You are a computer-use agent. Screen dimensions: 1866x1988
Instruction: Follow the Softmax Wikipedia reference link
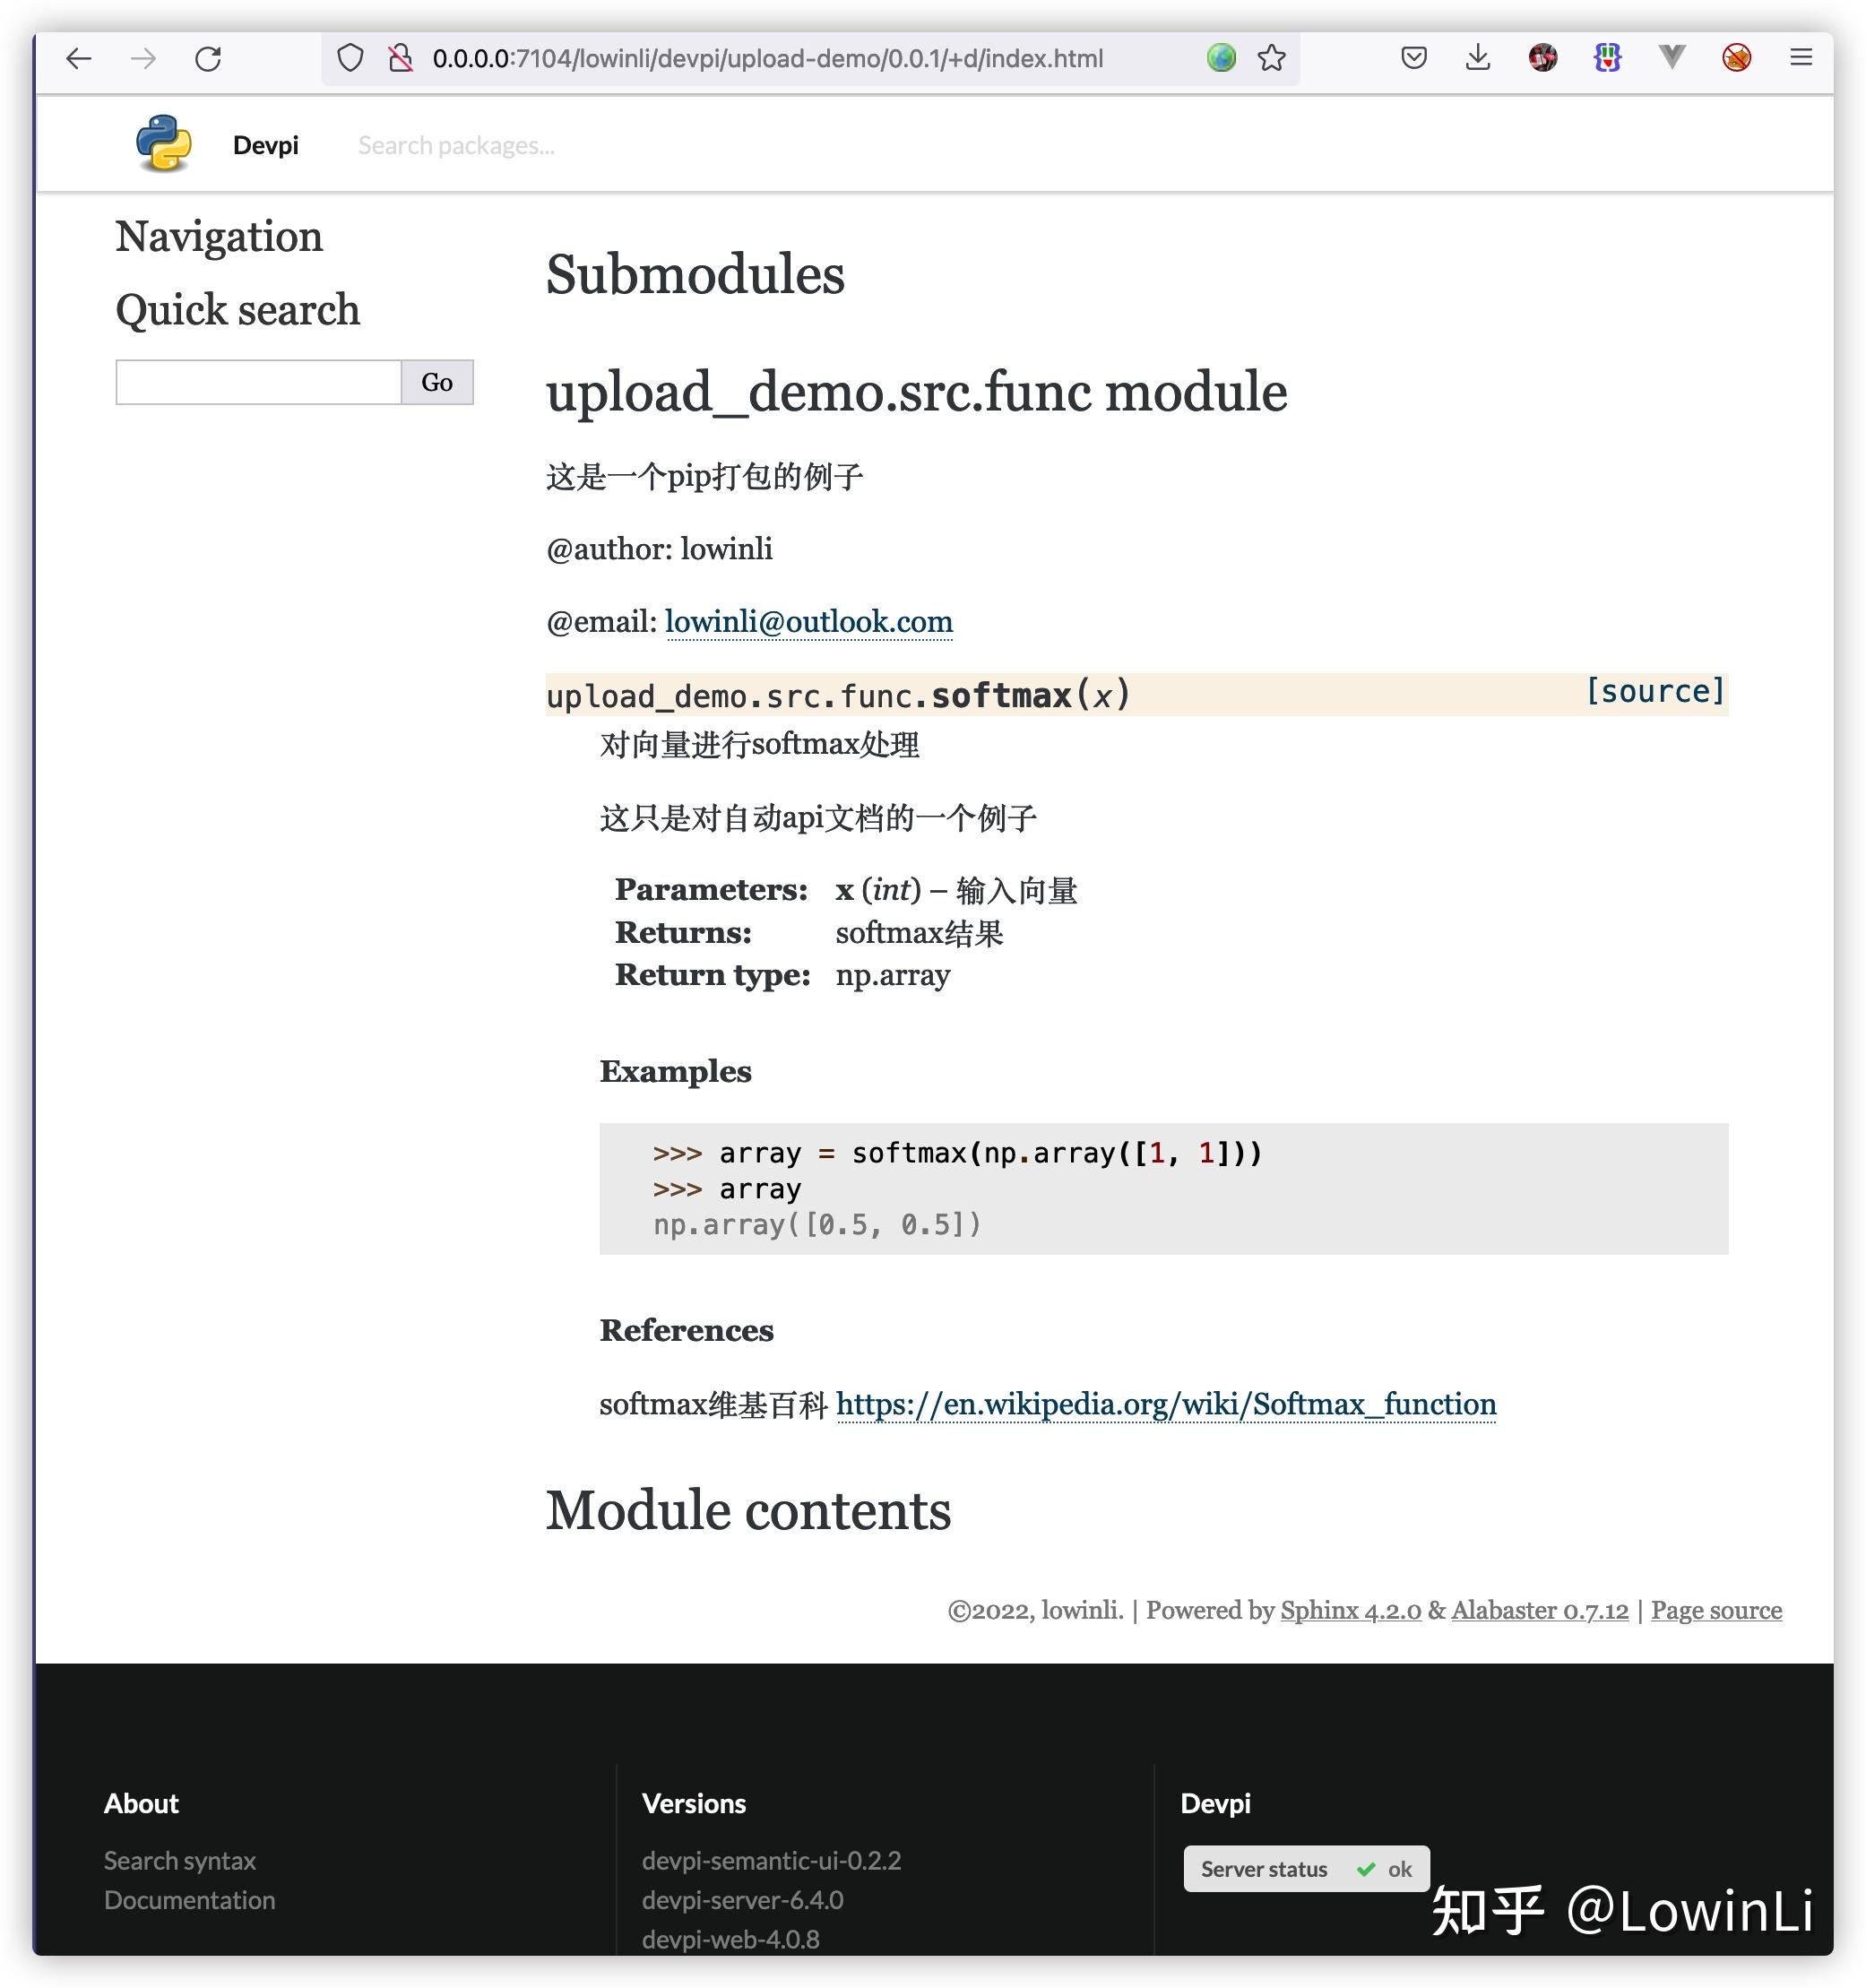tap(1165, 1404)
